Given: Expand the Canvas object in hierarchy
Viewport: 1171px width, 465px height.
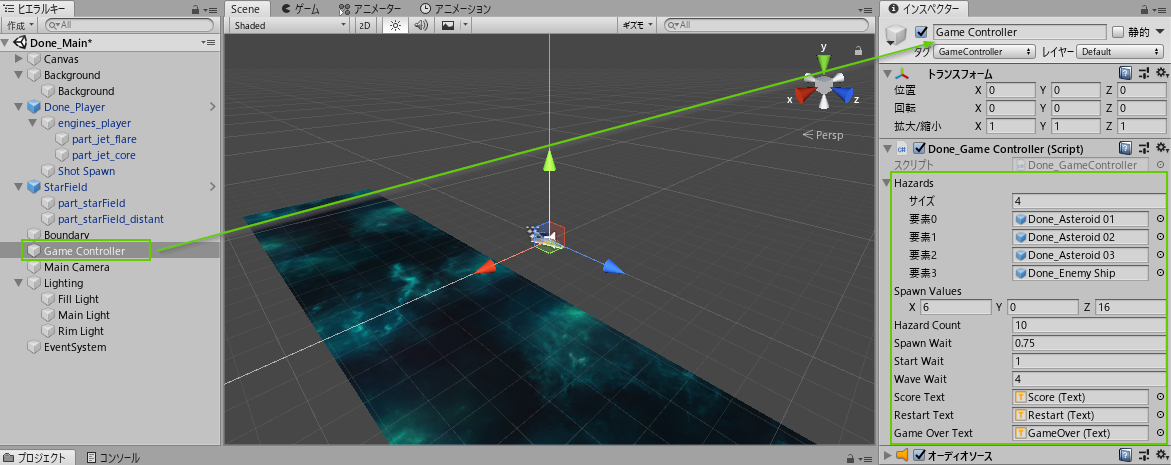Looking at the screenshot, I should coord(19,58).
